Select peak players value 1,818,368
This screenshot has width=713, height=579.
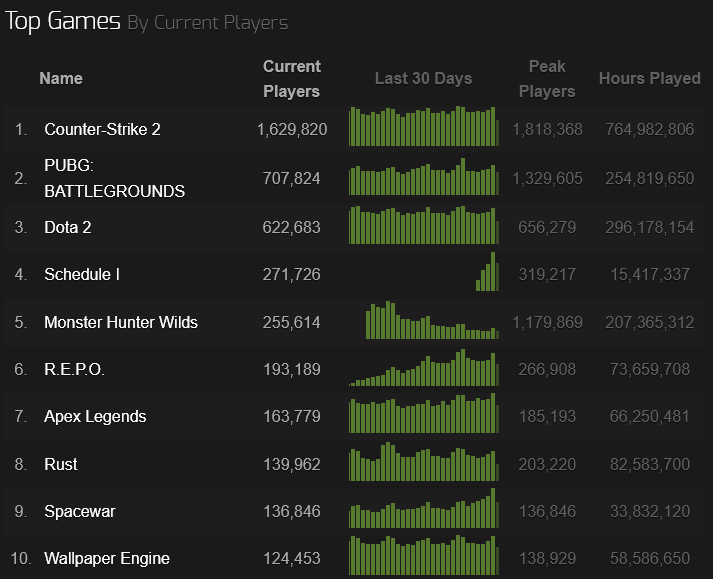coord(547,130)
